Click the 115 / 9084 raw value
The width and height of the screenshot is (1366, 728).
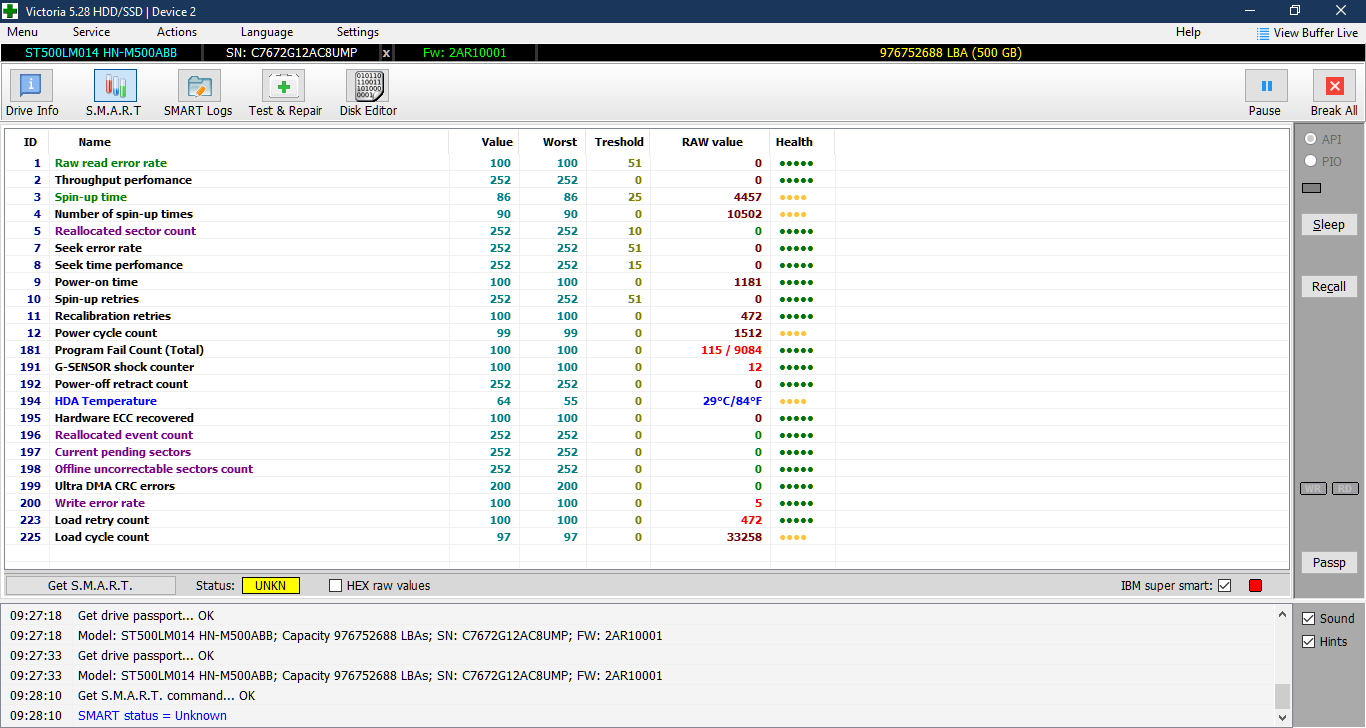tap(732, 350)
